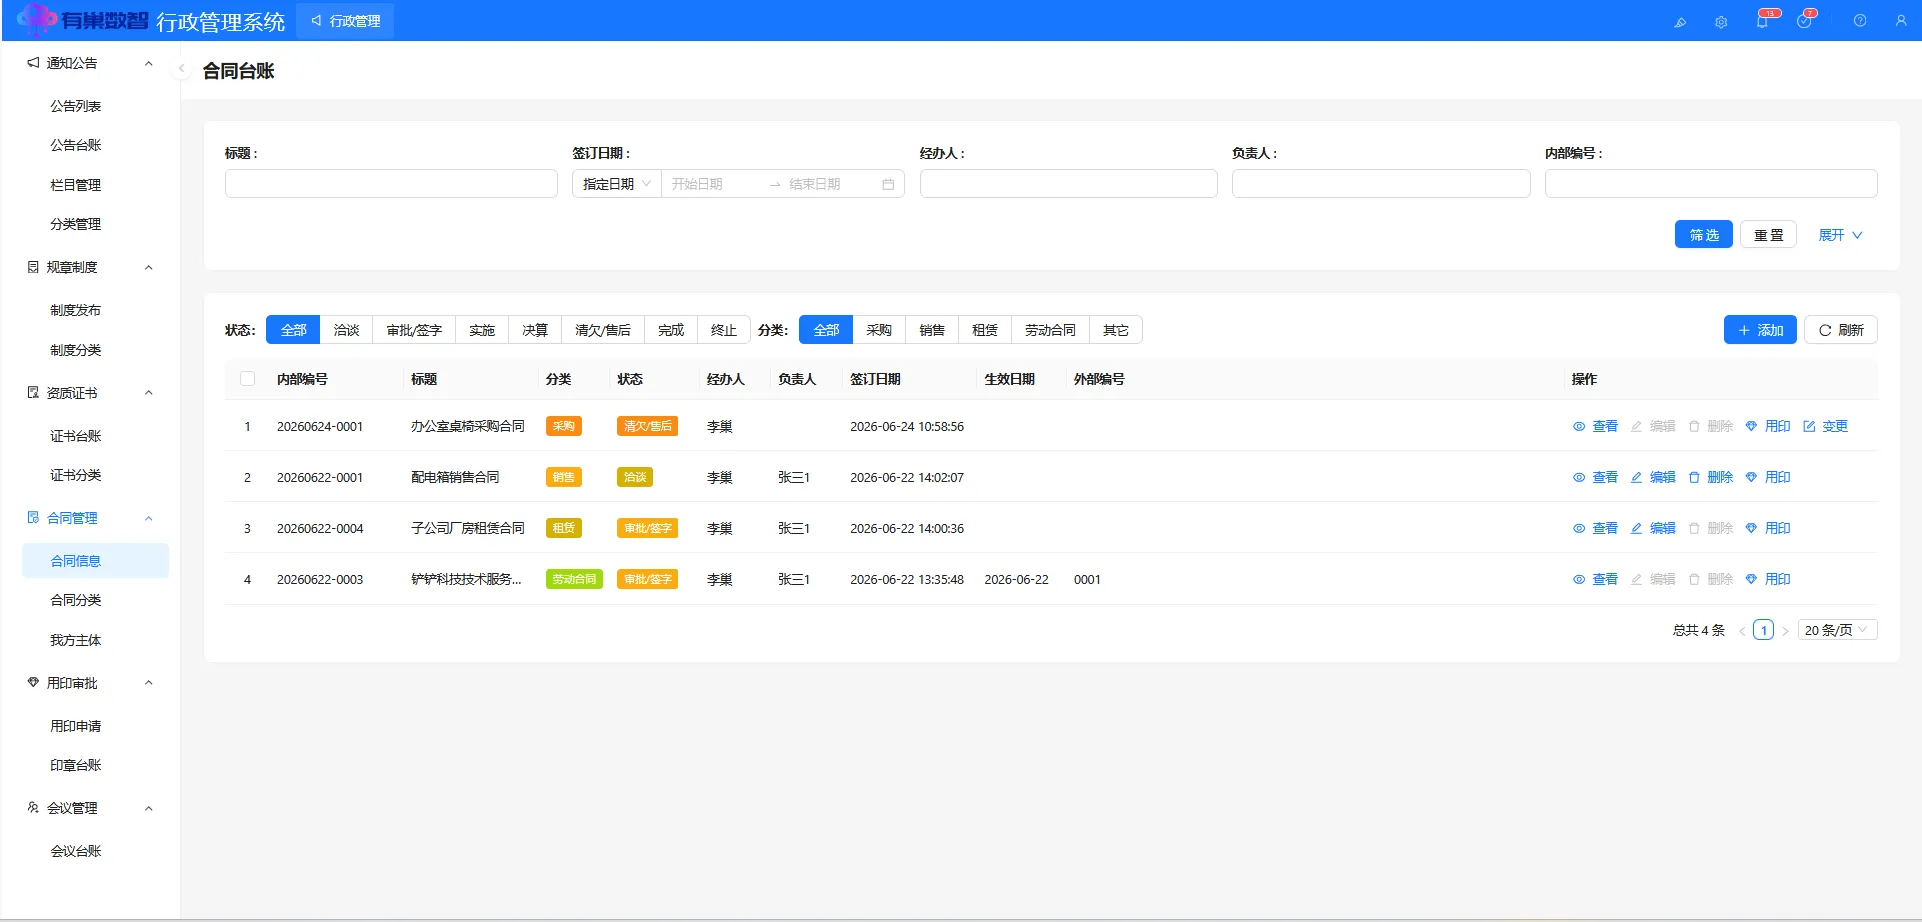Viewport: 1922px width, 922px height.
Task: Click the 刷新 refresh button
Action: [x=1841, y=330]
